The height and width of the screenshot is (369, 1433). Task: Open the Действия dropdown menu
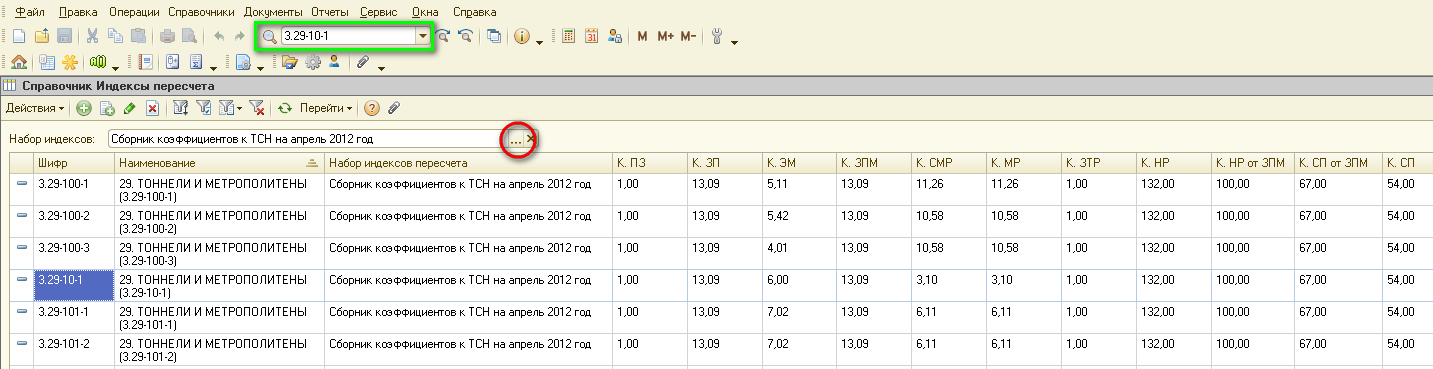36,108
